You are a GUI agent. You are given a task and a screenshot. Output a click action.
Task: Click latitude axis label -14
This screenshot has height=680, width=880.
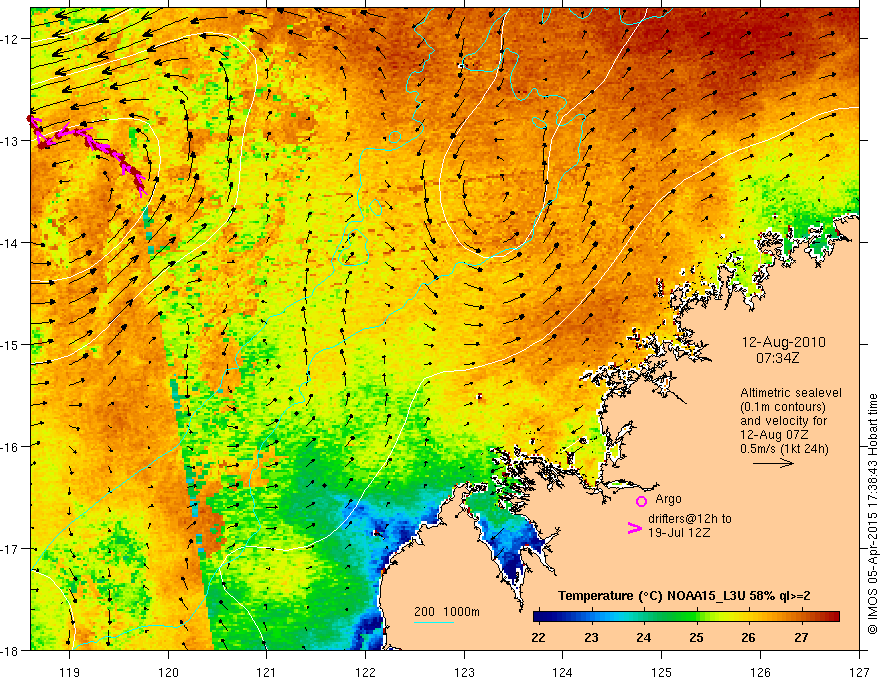[x=11, y=243]
